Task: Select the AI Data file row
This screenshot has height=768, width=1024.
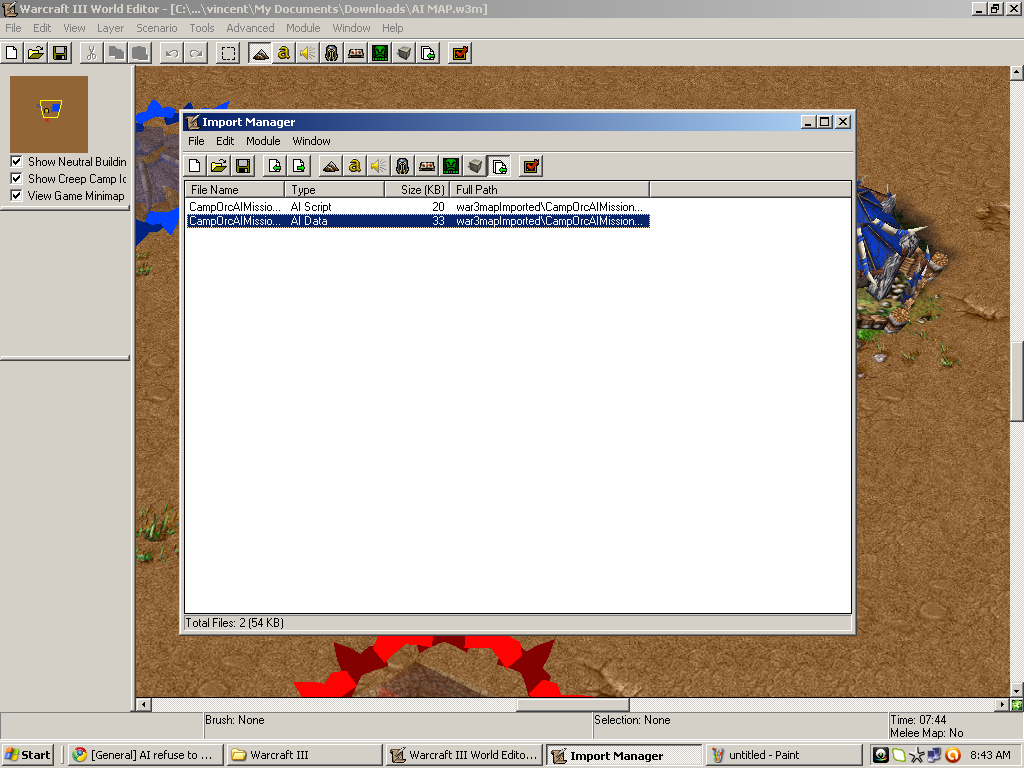Action: pos(418,221)
